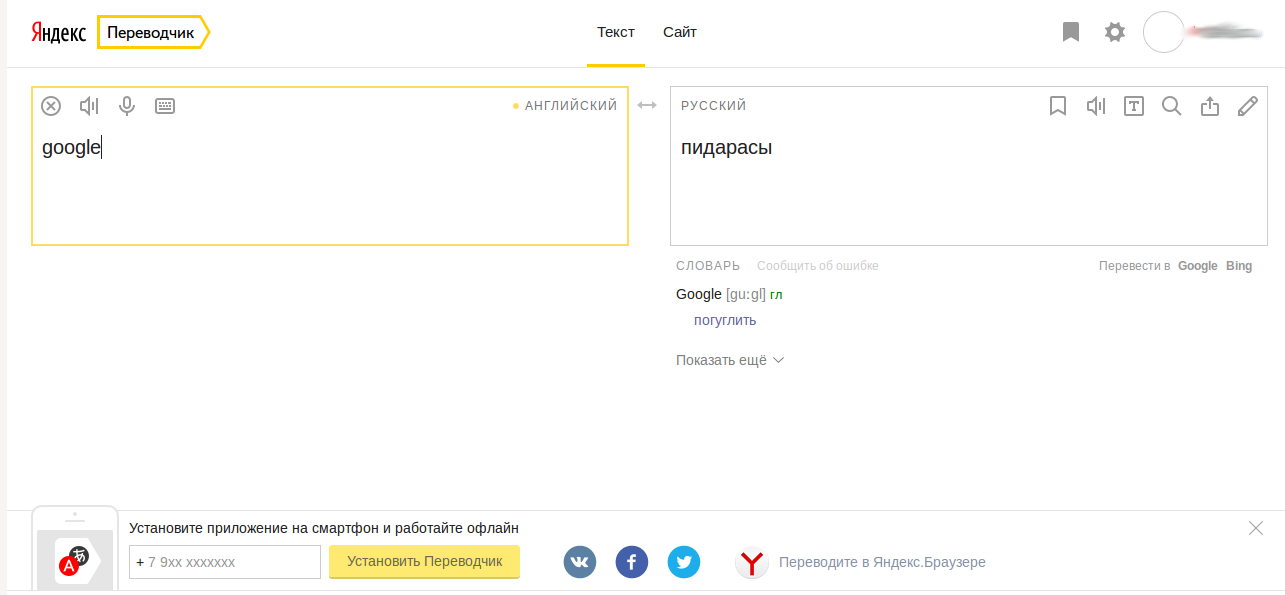Image resolution: width=1285 pixels, height=595 pixels.
Task: Open the virtual keyboard
Action: tap(165, 106)
